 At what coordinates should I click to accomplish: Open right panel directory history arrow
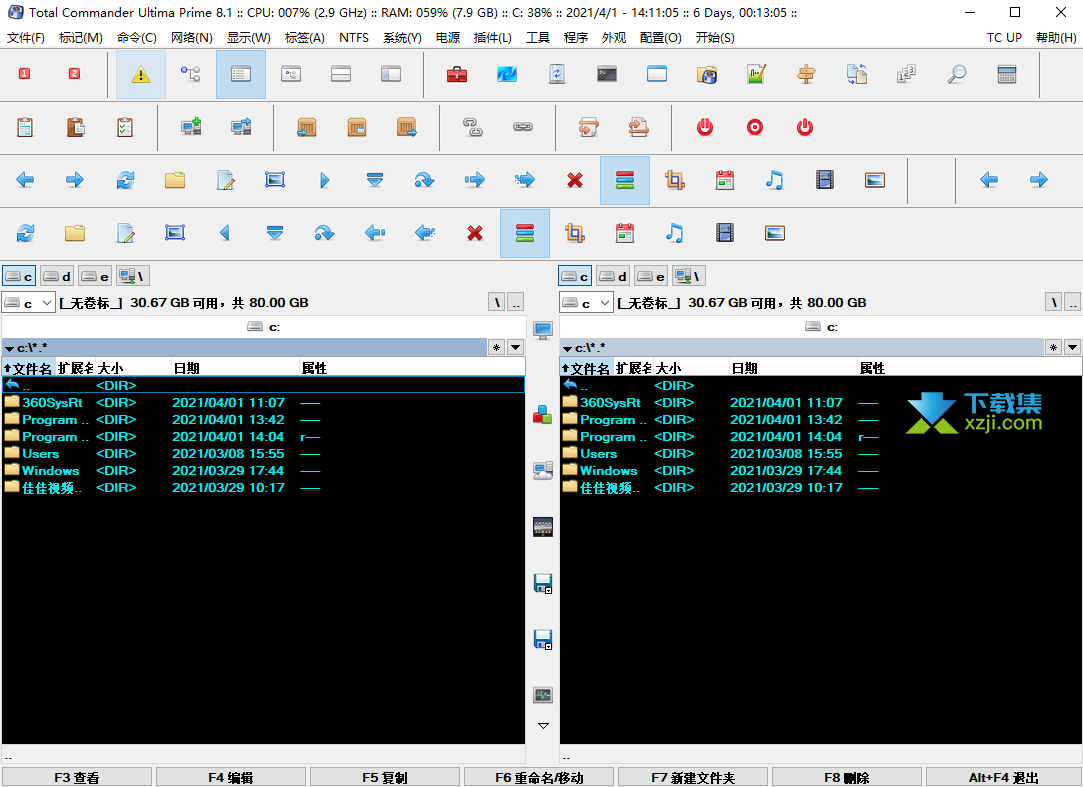tap(1072, 348)
